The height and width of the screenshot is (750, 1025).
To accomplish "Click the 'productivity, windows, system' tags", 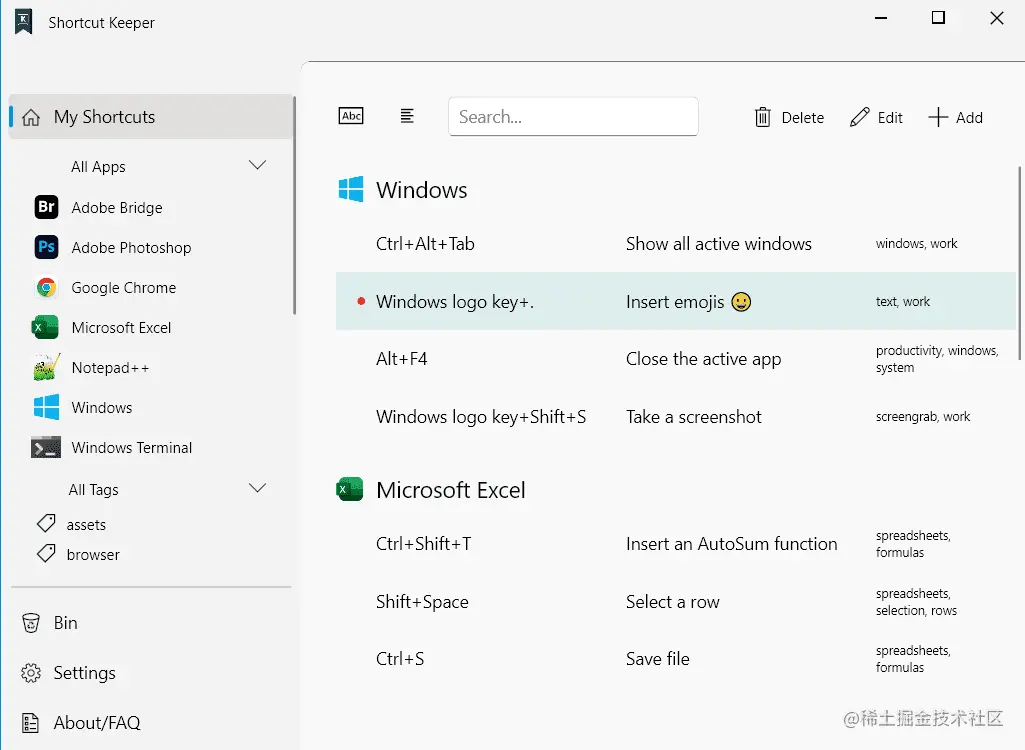I will click(x=937, y=359).
